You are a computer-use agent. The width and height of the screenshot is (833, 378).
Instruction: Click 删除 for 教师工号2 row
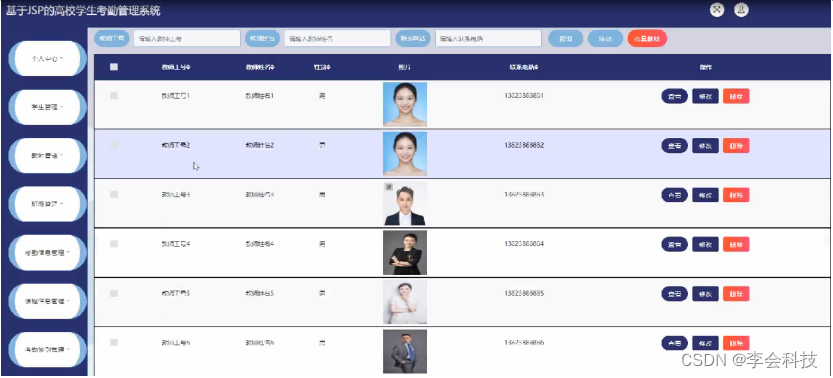pyautogui.click(x=736, y=145)
